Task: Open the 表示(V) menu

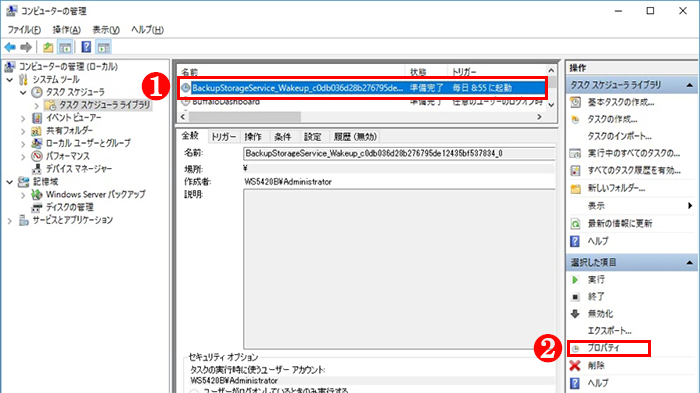Action: 106,30
